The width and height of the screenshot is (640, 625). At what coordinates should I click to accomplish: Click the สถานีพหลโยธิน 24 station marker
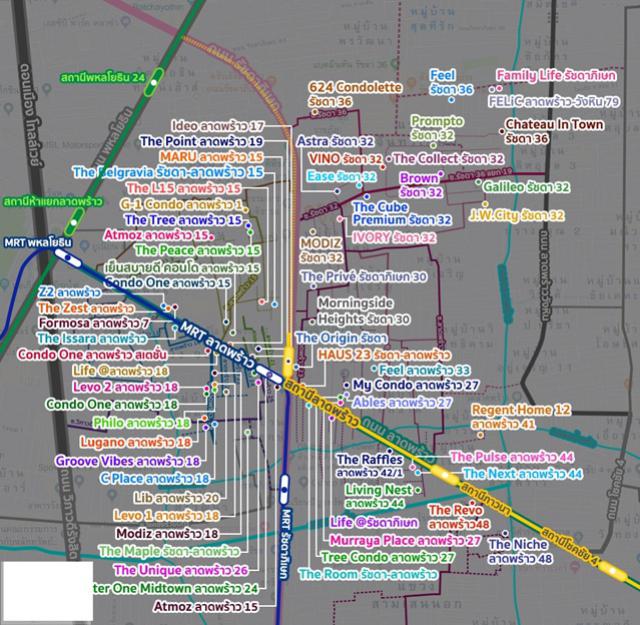coord(153,82)
